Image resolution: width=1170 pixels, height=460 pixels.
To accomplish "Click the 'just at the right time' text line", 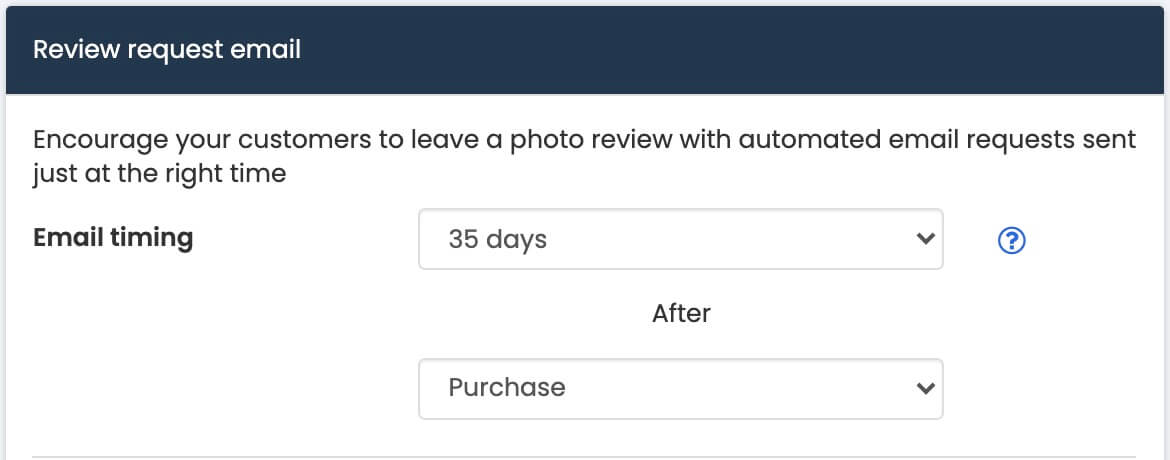I will (x=160, y=175).
